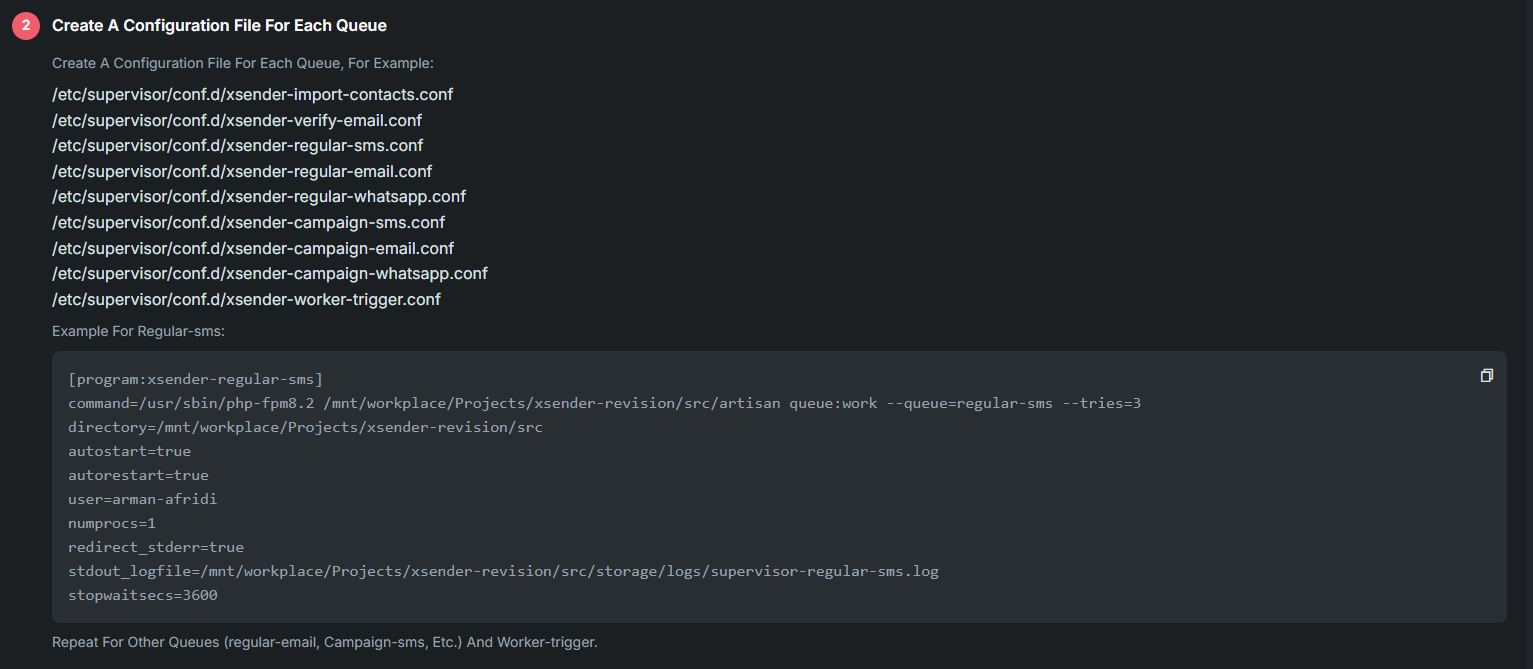Click the 'Repeat For Other Queues' note
This screenshot has height=669, width=1533.
tap(324, 642)
